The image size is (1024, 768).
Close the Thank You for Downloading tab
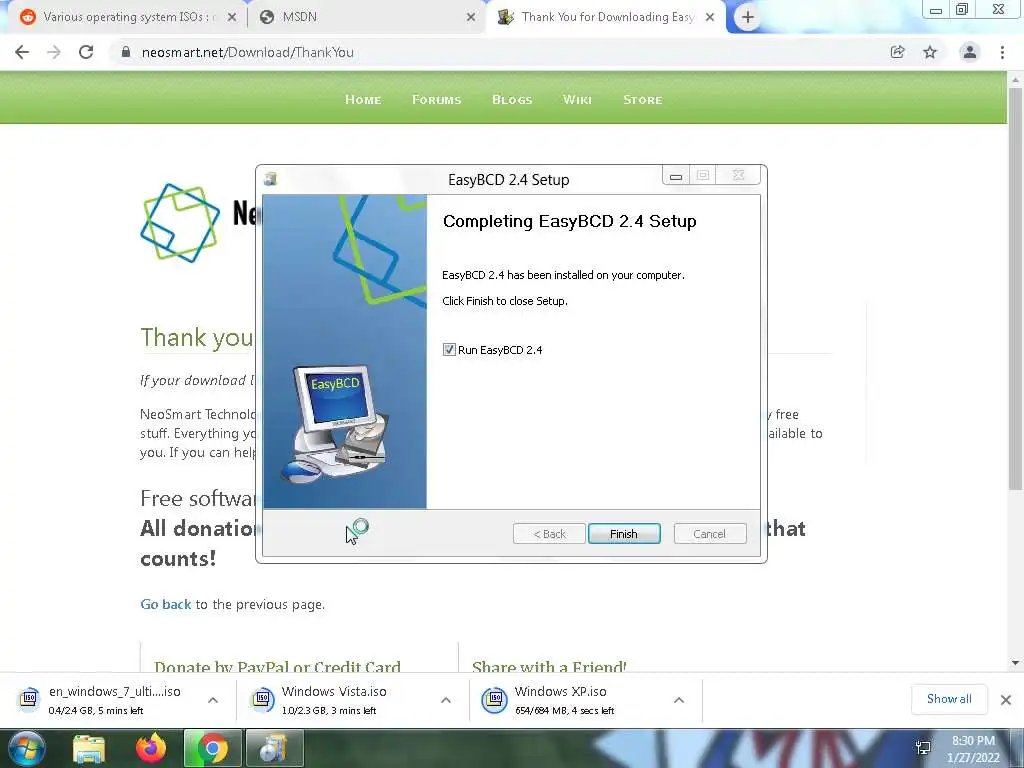point(710,18)
